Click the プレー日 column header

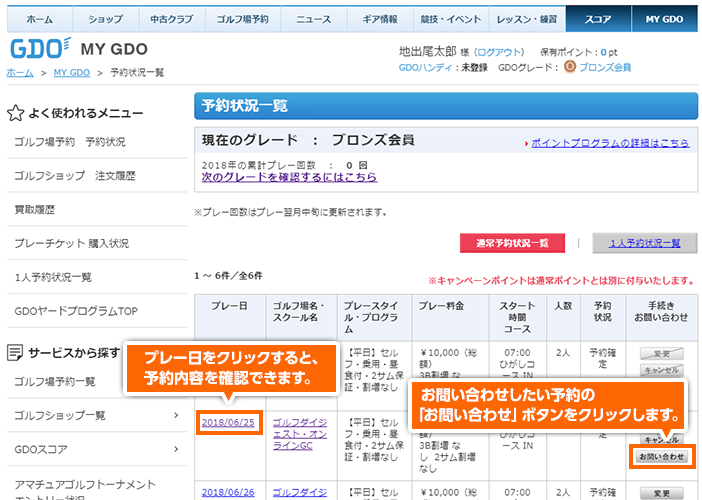pos(230,317)
